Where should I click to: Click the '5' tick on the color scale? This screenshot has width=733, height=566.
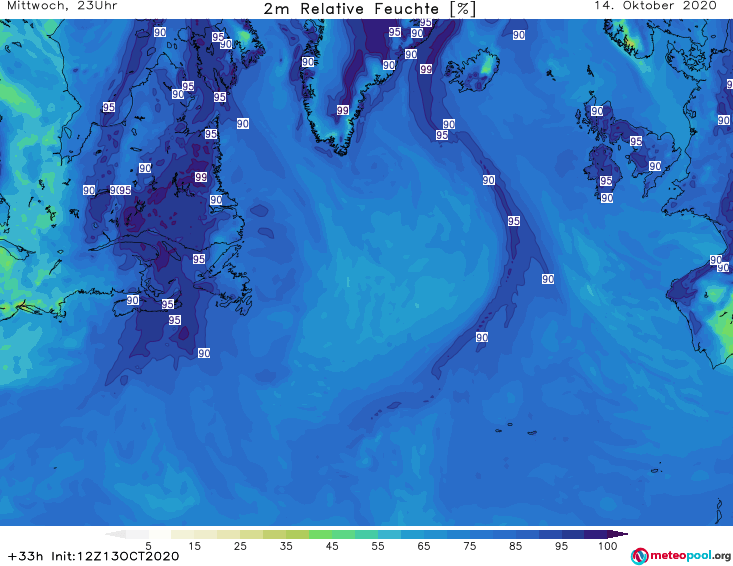coord(148,545)
